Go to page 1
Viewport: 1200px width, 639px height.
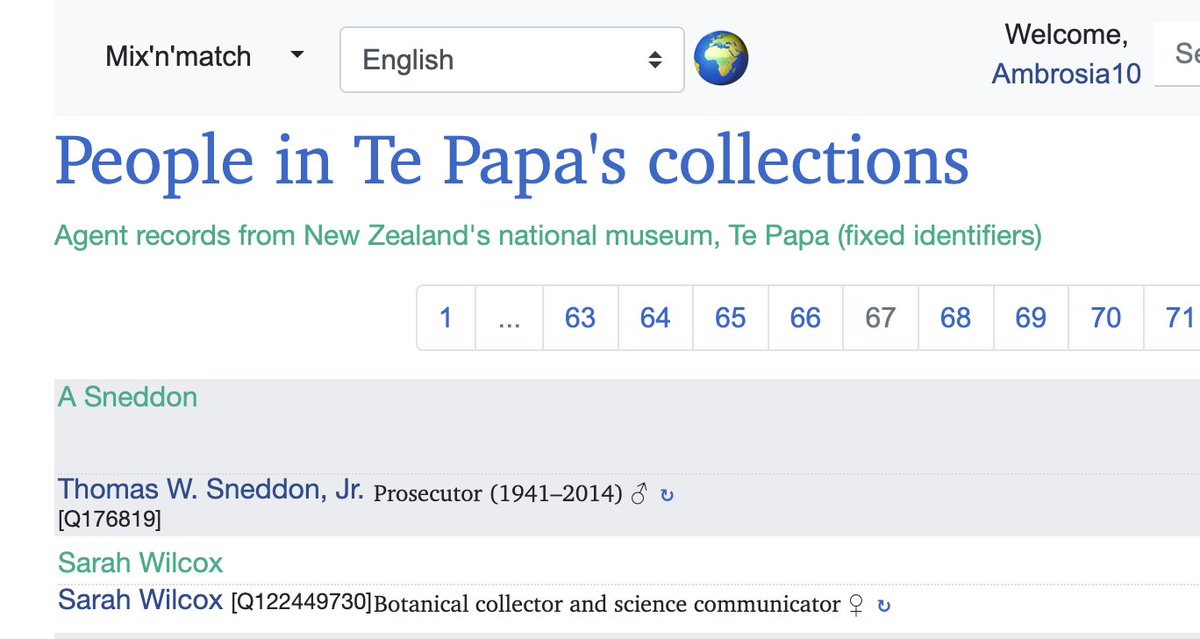(446, 318)
